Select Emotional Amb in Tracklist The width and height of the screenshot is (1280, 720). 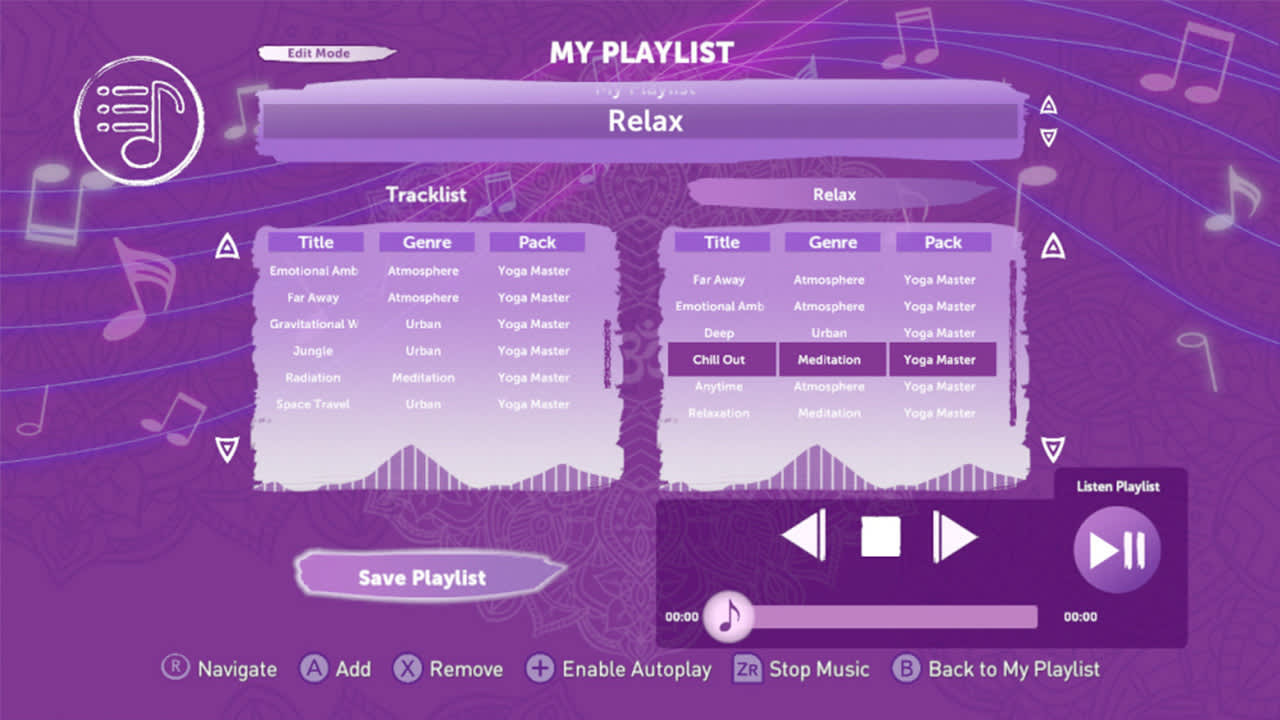click(314, 271)
